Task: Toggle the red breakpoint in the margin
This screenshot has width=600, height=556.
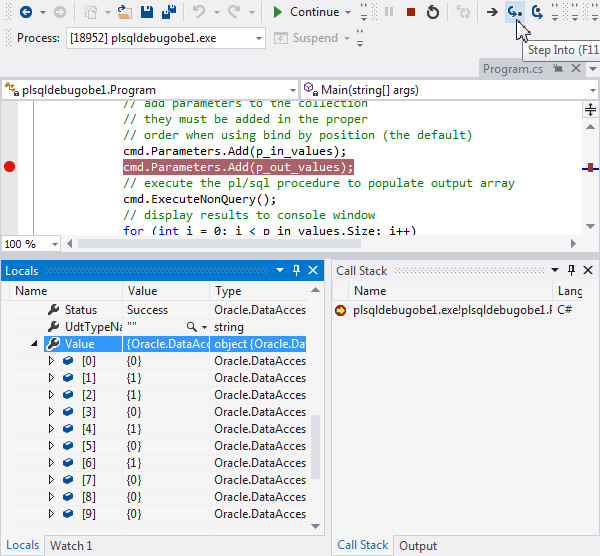Action: pos(10,167)
